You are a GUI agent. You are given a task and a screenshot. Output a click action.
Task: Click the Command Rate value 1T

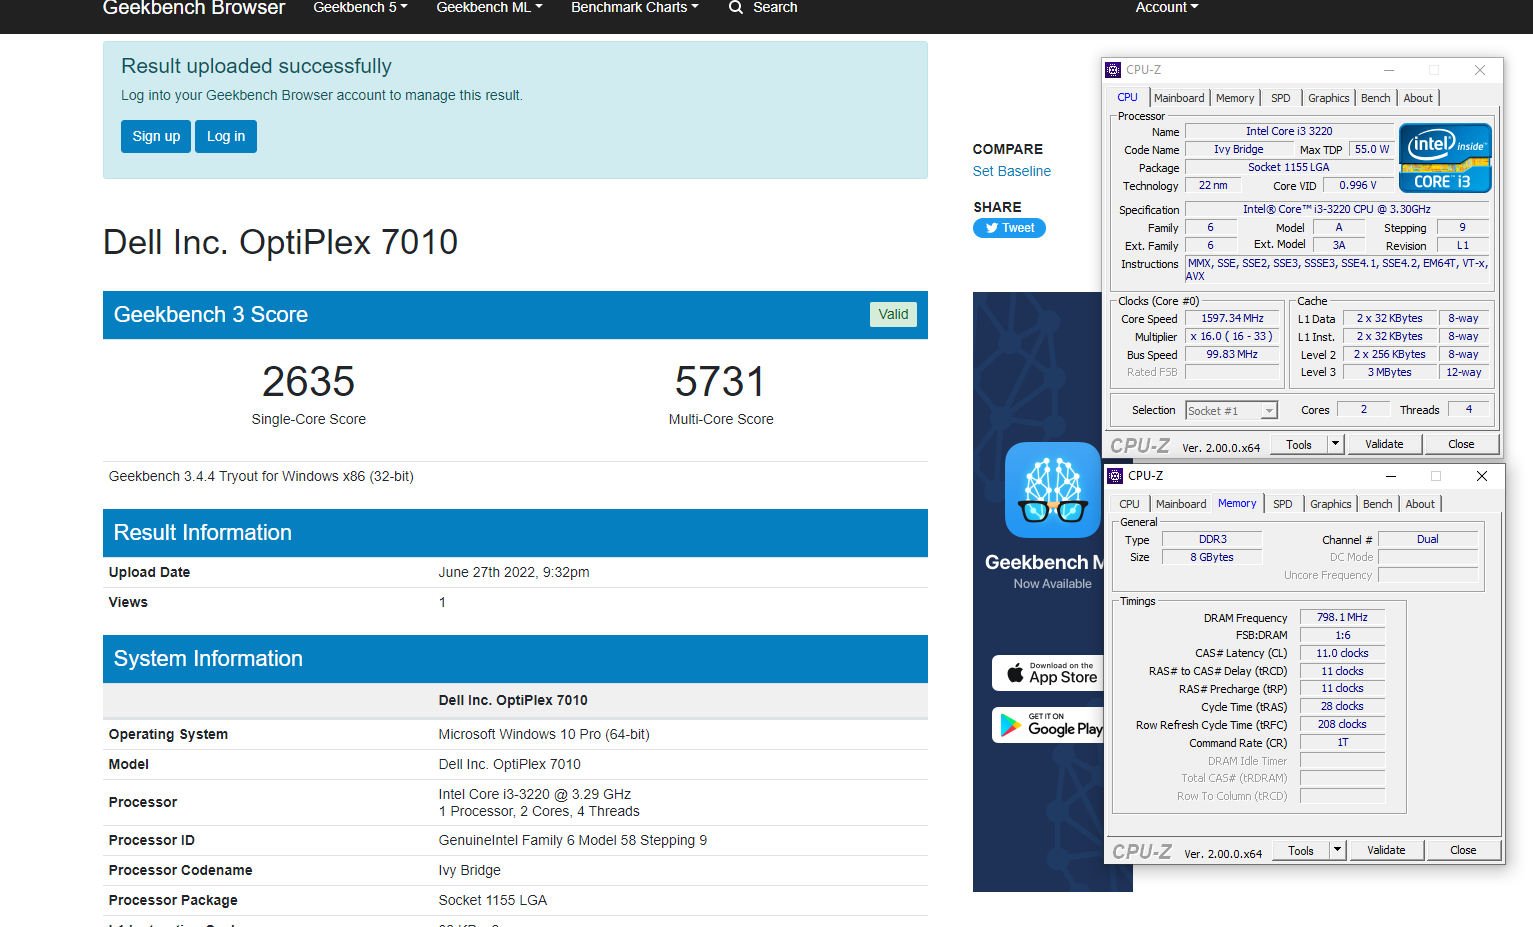[1342, 742]
